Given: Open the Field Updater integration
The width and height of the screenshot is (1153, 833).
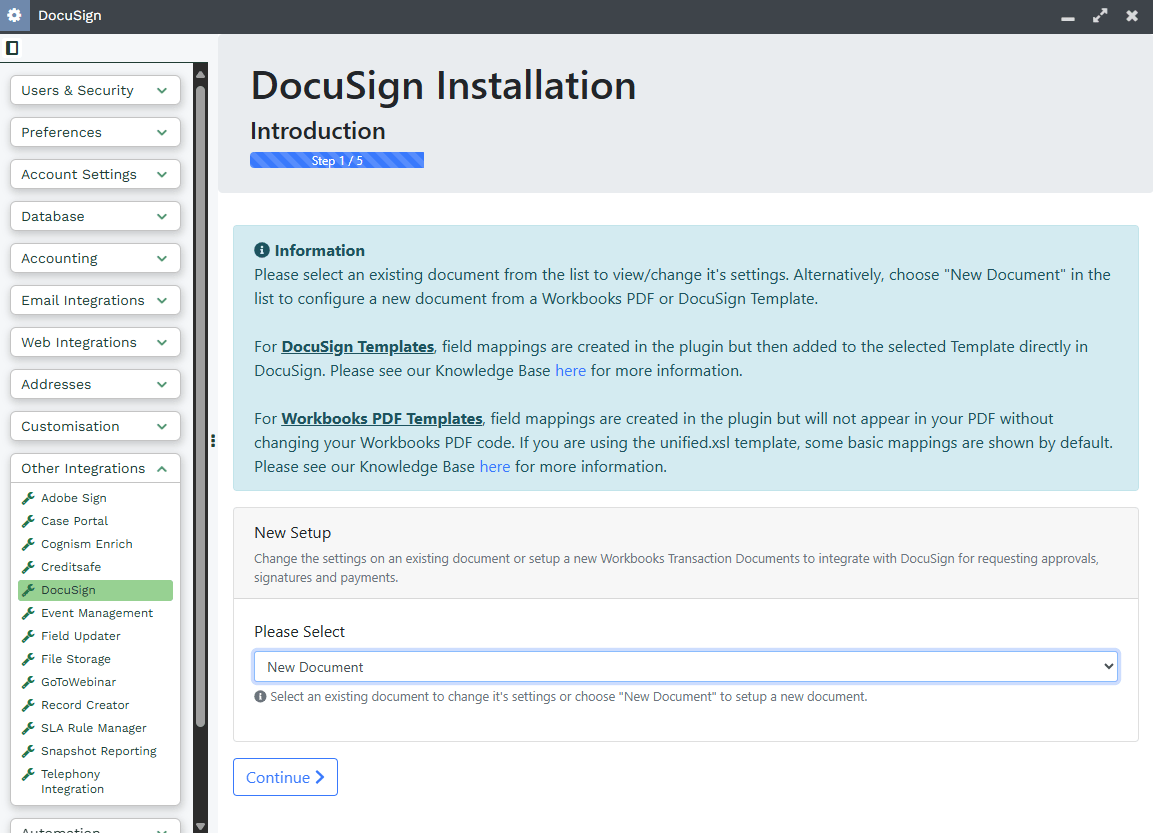Looking at the screenshot, I should (81, 636).
